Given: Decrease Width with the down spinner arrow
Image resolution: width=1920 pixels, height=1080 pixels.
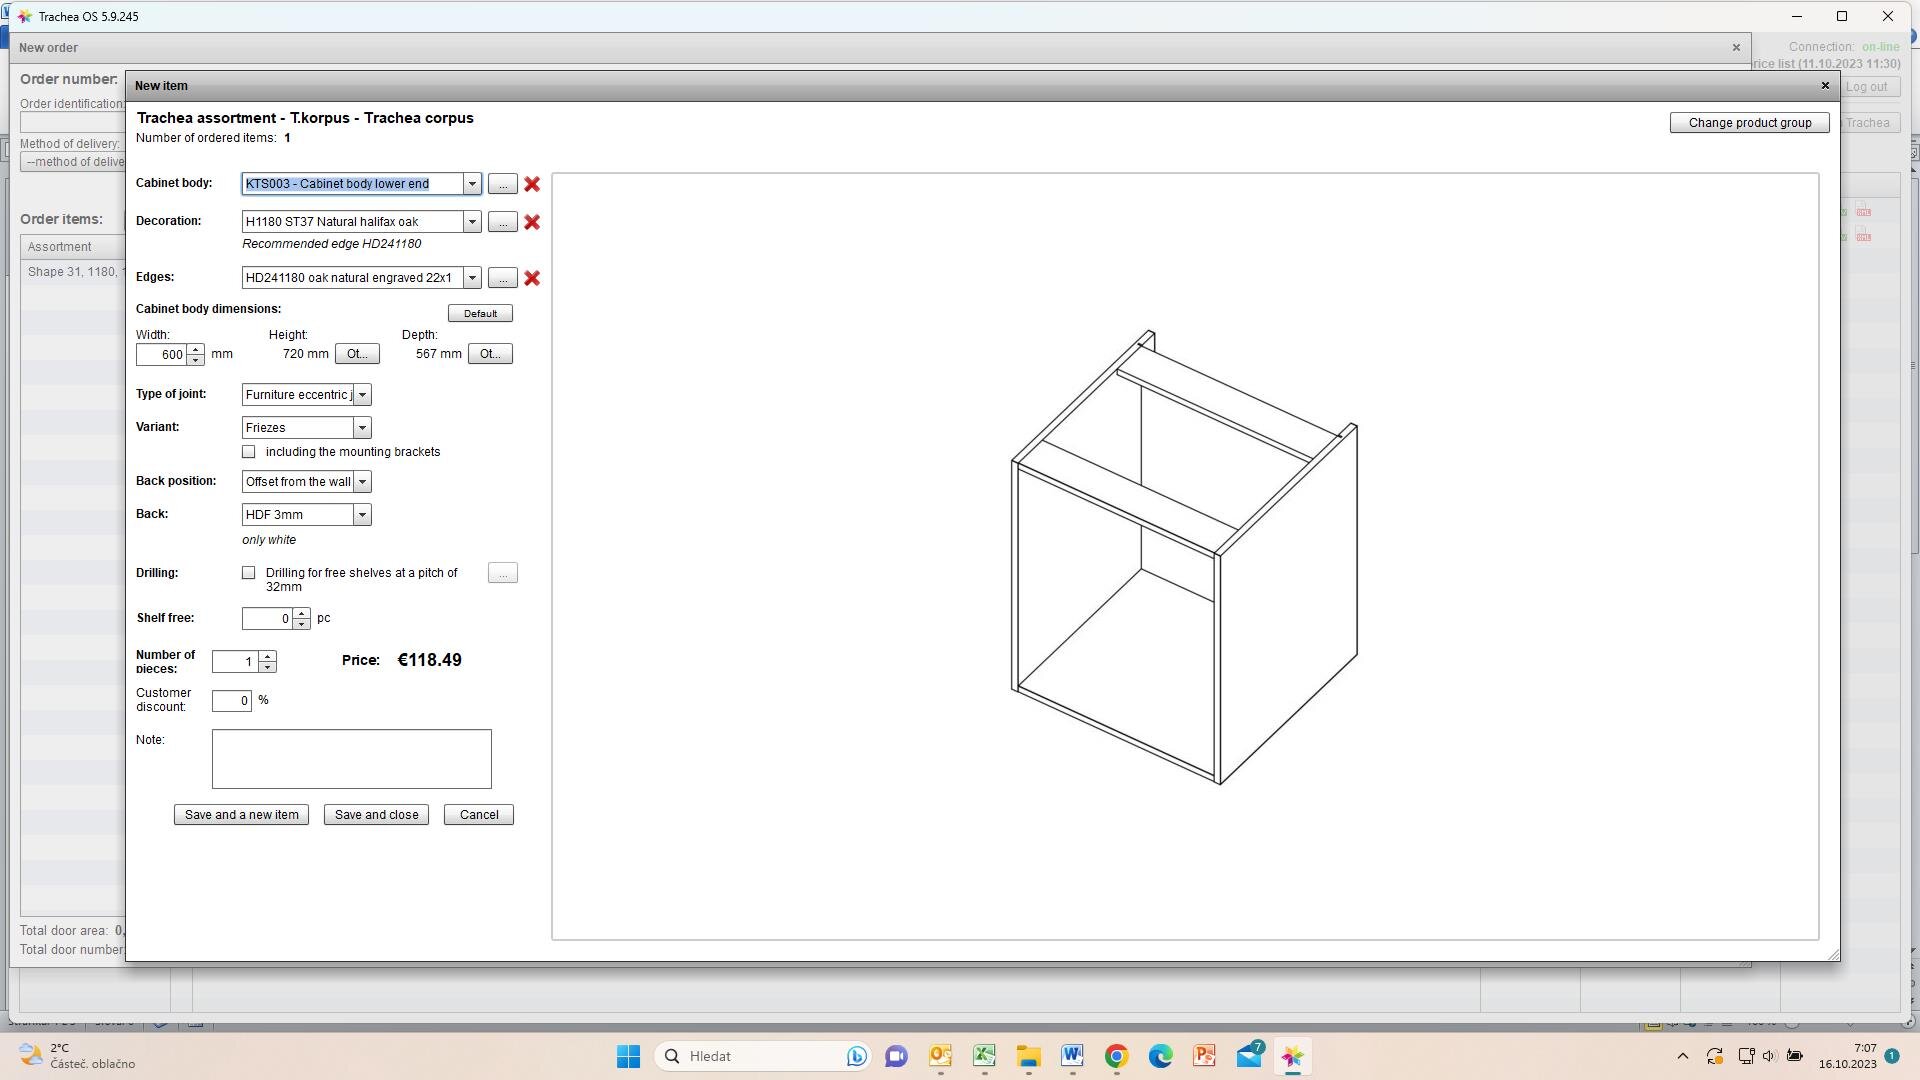Looking at the screenshot, I should pyautogui.click(x=195, y=360).
